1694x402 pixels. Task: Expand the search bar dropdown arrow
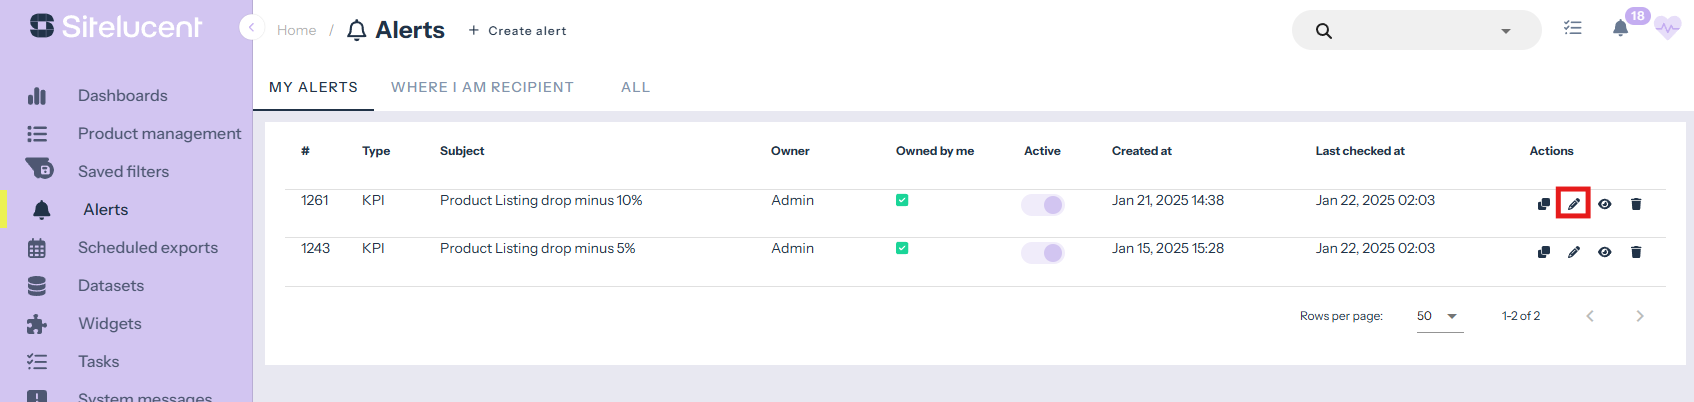[1505, 31]
